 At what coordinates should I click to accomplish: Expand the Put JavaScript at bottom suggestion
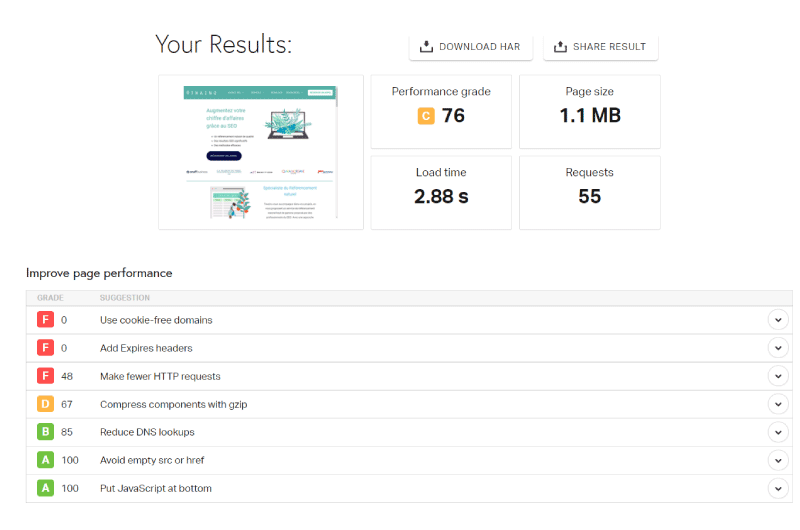click(778, 488)
